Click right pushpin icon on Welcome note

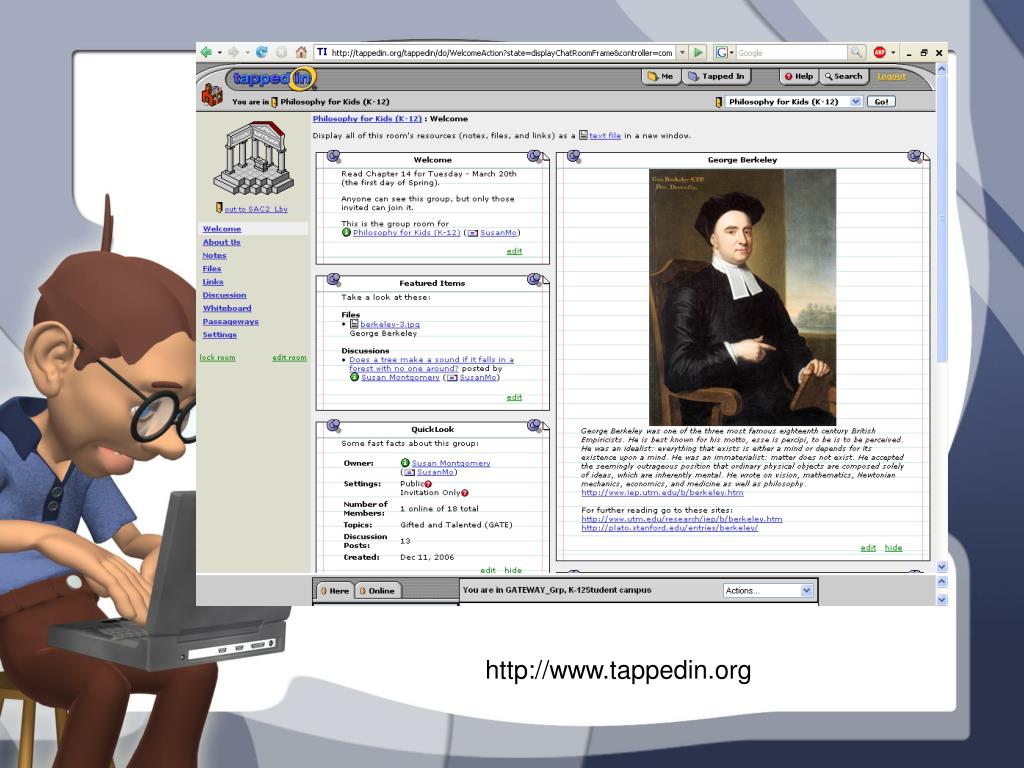click(x=534, y=156)
